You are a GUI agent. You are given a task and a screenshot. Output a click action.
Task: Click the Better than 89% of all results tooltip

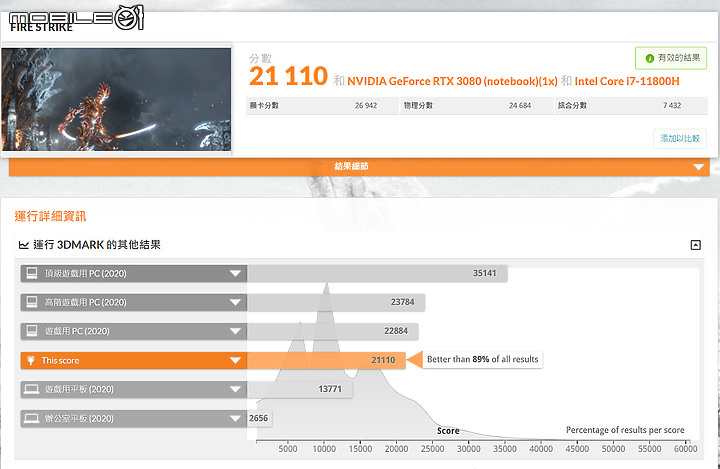click(482, 359)
